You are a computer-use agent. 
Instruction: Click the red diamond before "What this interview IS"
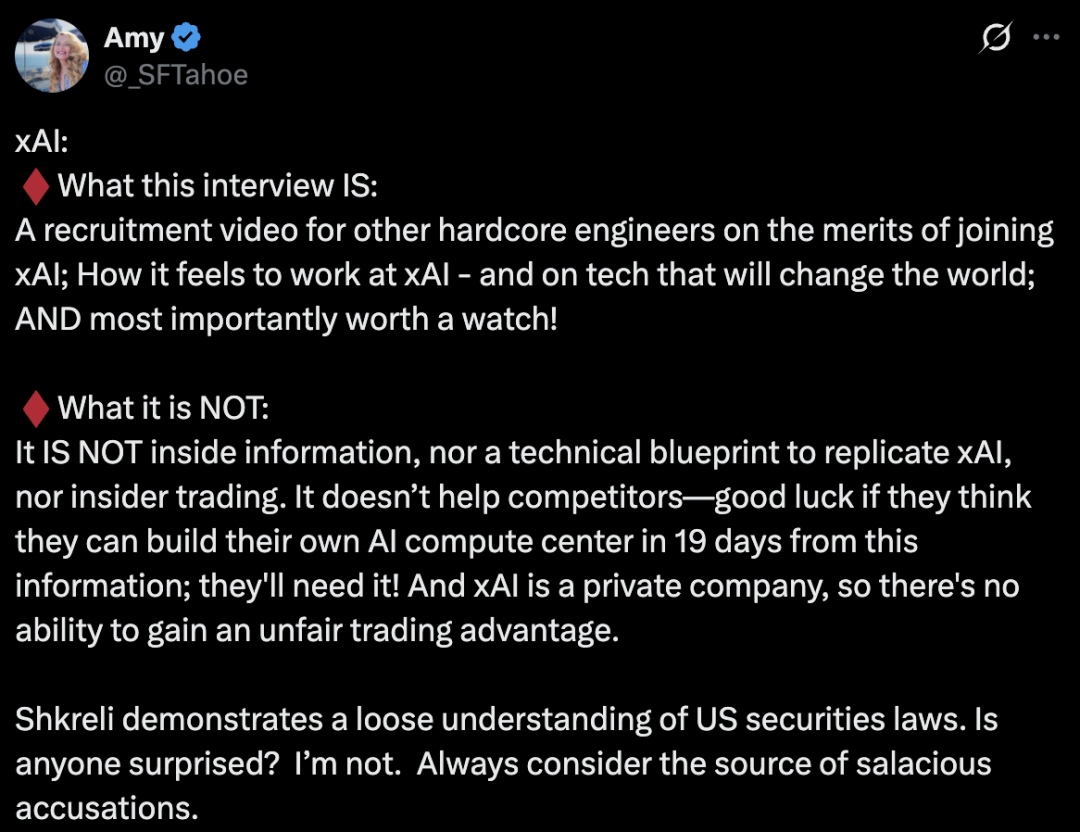(x=35, y=187)
